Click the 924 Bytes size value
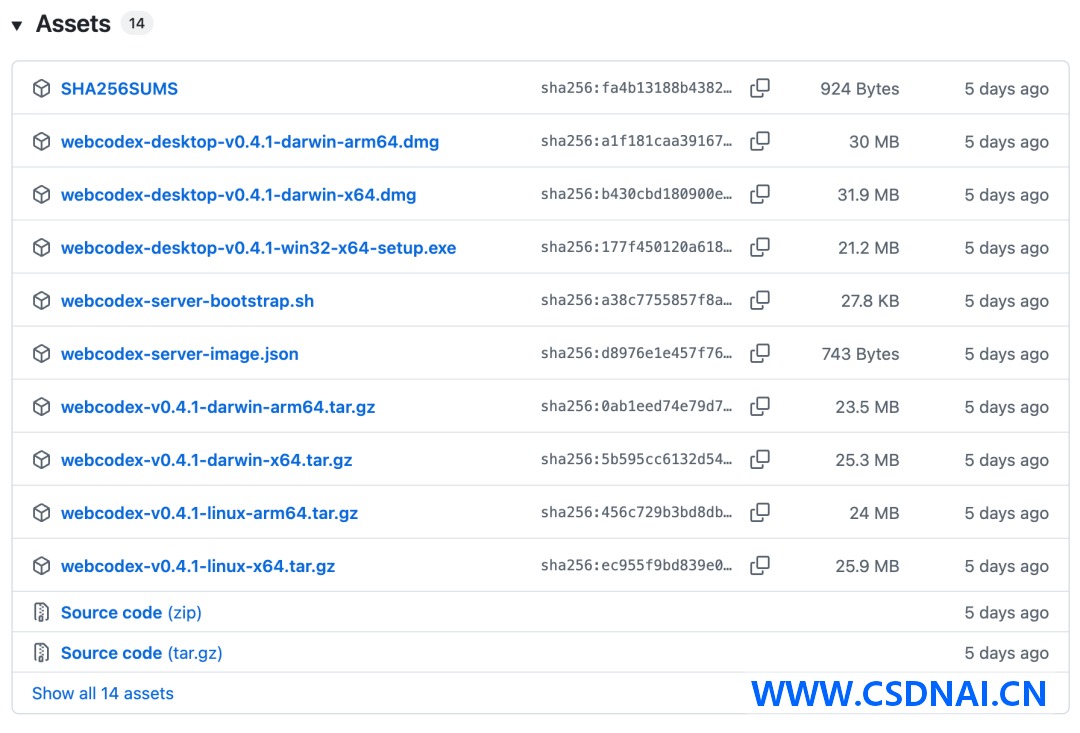1080x733 pixels. pyautogui.click(x=860, y=89)
